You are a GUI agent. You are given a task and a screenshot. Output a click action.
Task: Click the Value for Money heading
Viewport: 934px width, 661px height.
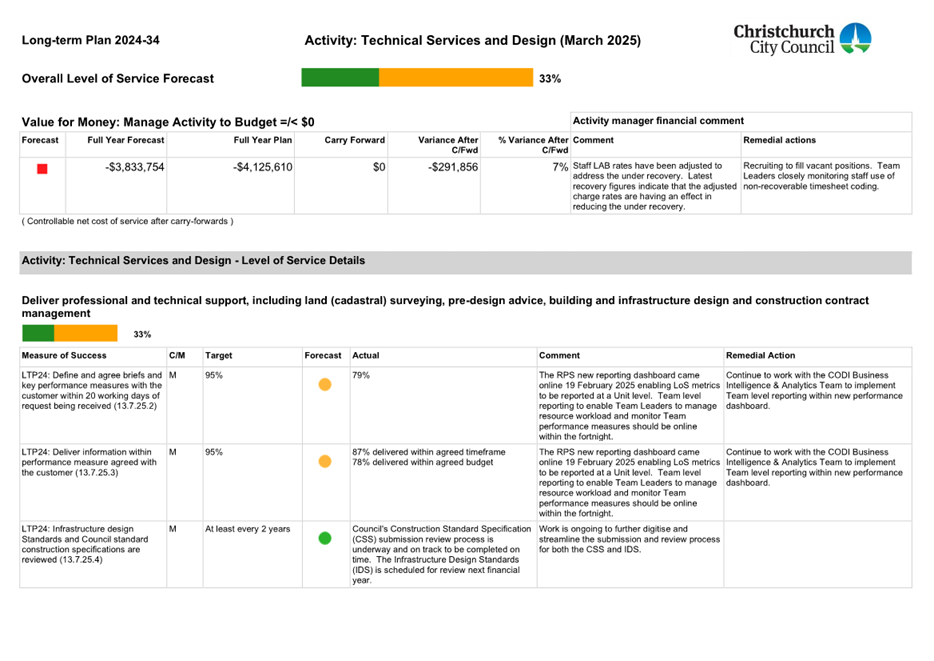pyautogui.click(x=168, y=122)
